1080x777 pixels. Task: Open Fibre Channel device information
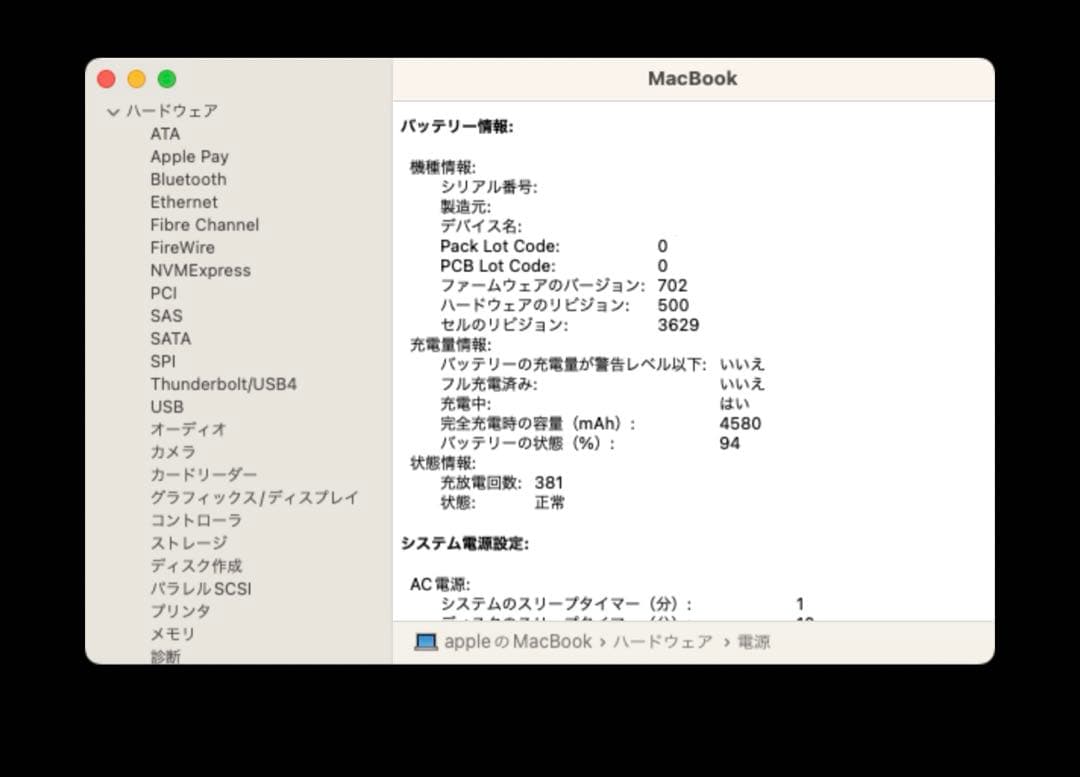204,225
